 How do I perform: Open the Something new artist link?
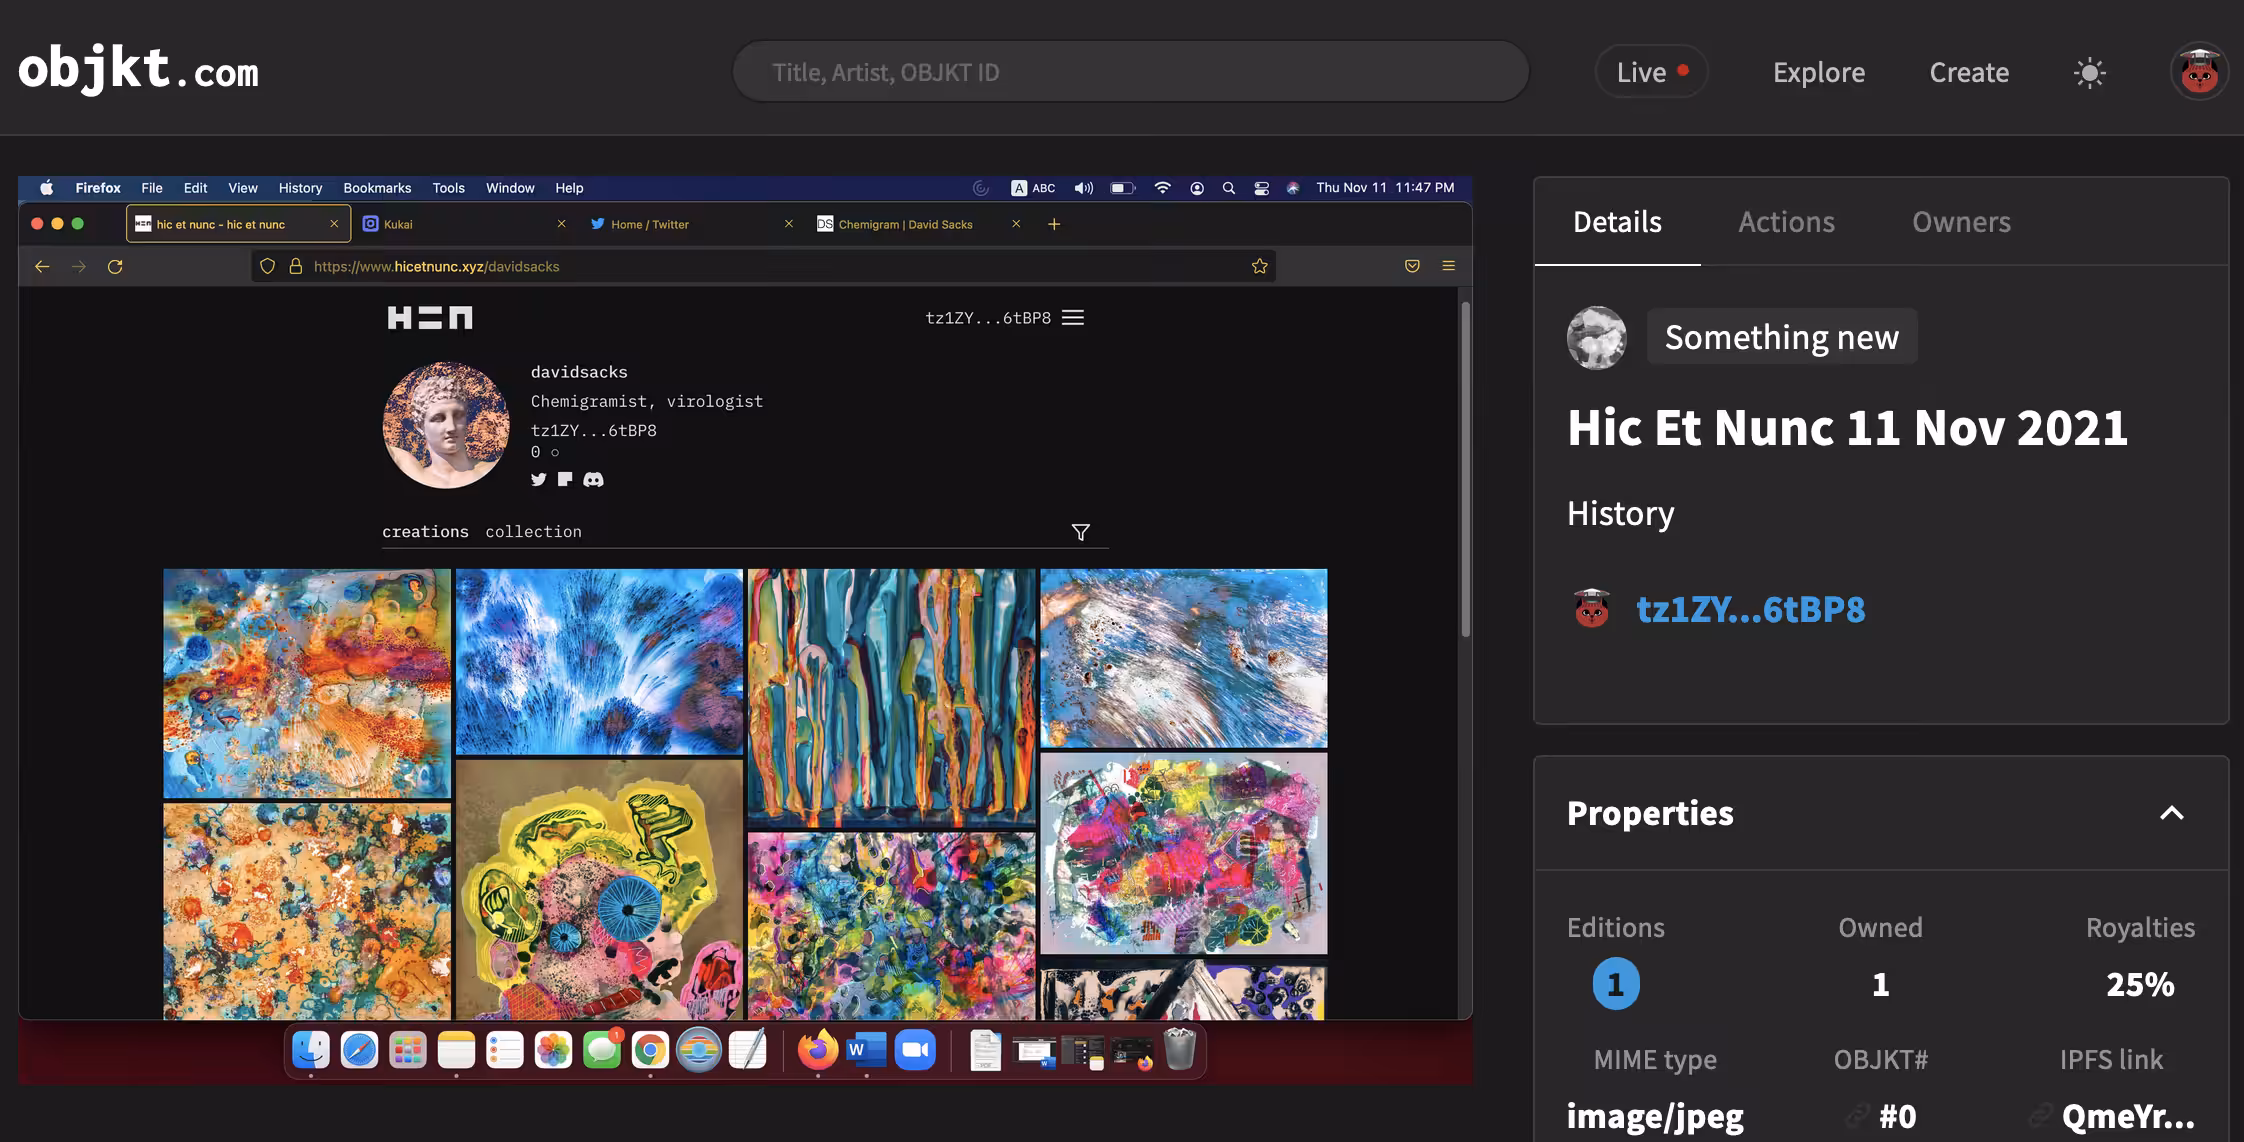(x=1781, y=337)
